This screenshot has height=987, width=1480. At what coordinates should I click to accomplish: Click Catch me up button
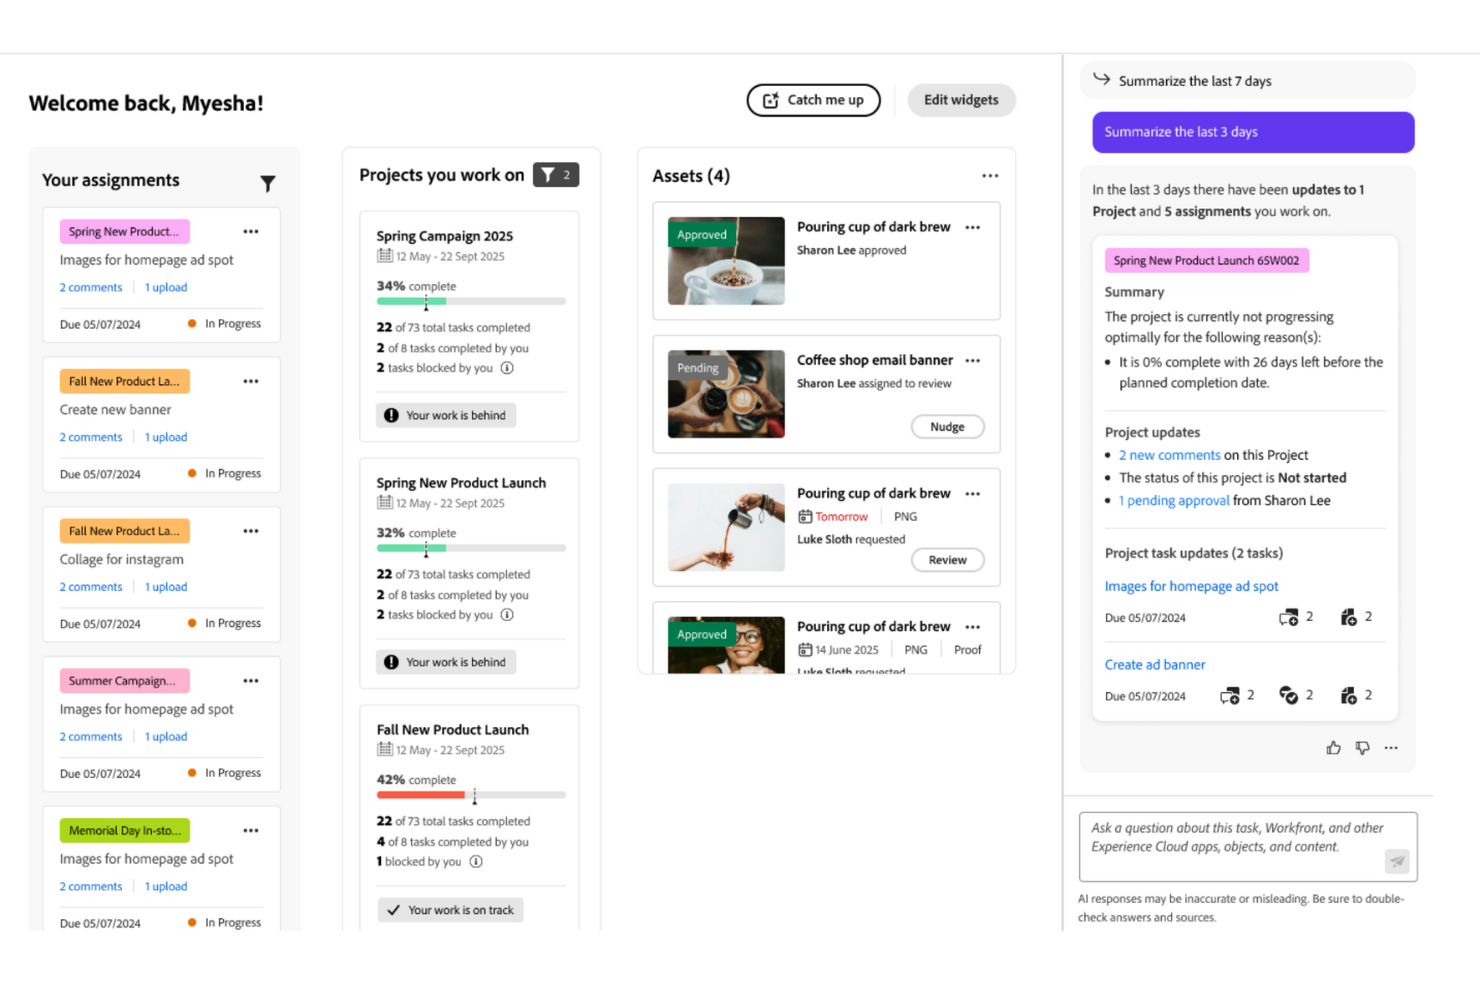813,100
